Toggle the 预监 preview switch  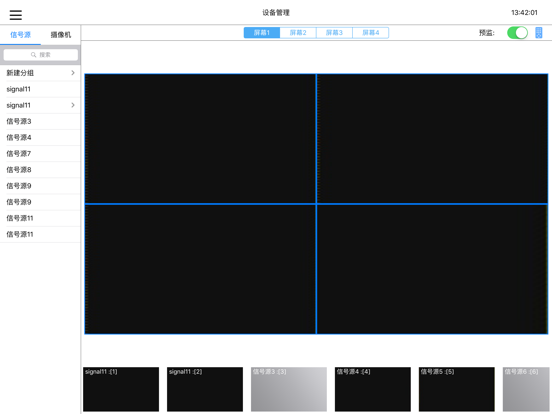[x=517, y=33]
